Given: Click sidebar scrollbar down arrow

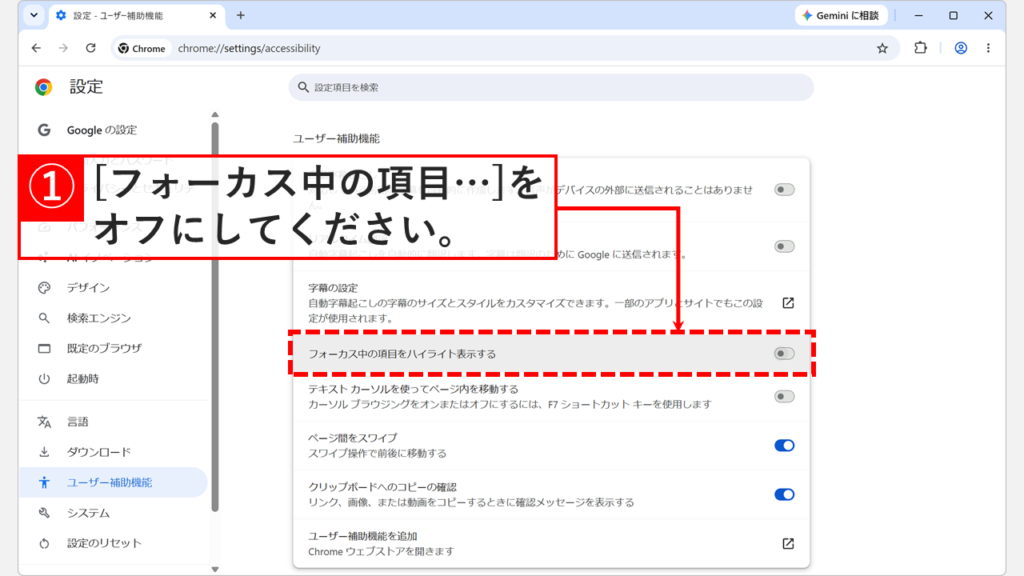Looking at the screenshot, I should [x=215, y=569].
